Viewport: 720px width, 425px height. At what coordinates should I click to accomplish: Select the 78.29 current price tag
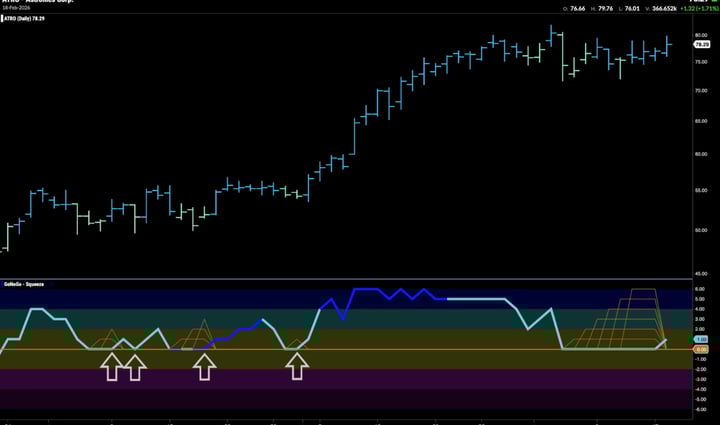pyautogui.click(x=702, y=45)
